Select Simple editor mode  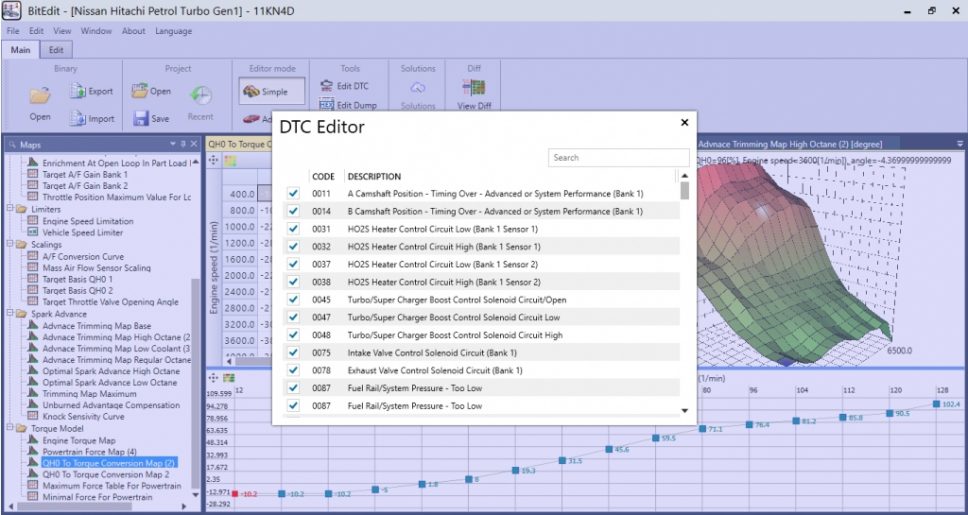pos(271,91)
